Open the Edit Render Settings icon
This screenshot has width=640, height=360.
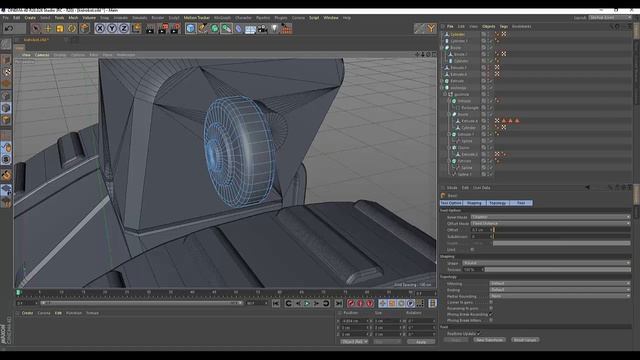tap(176, 28)
